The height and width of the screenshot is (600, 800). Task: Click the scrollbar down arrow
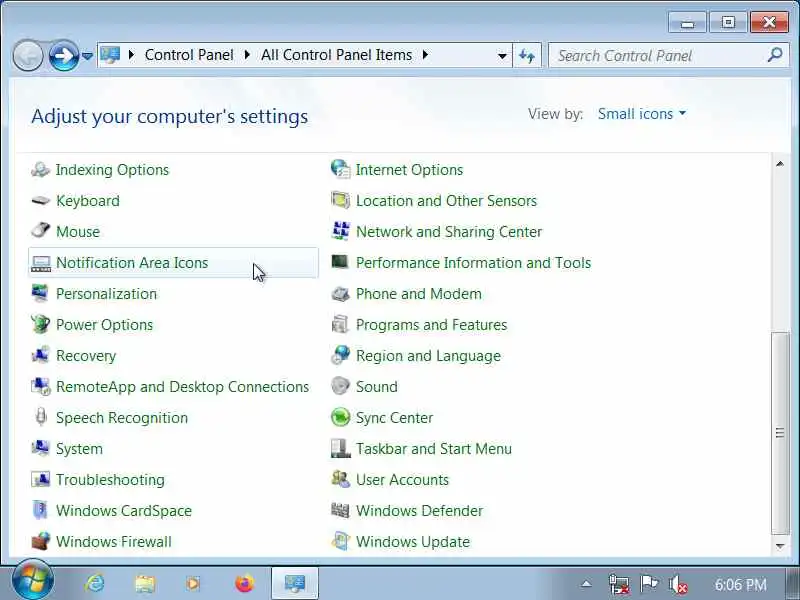780,546
